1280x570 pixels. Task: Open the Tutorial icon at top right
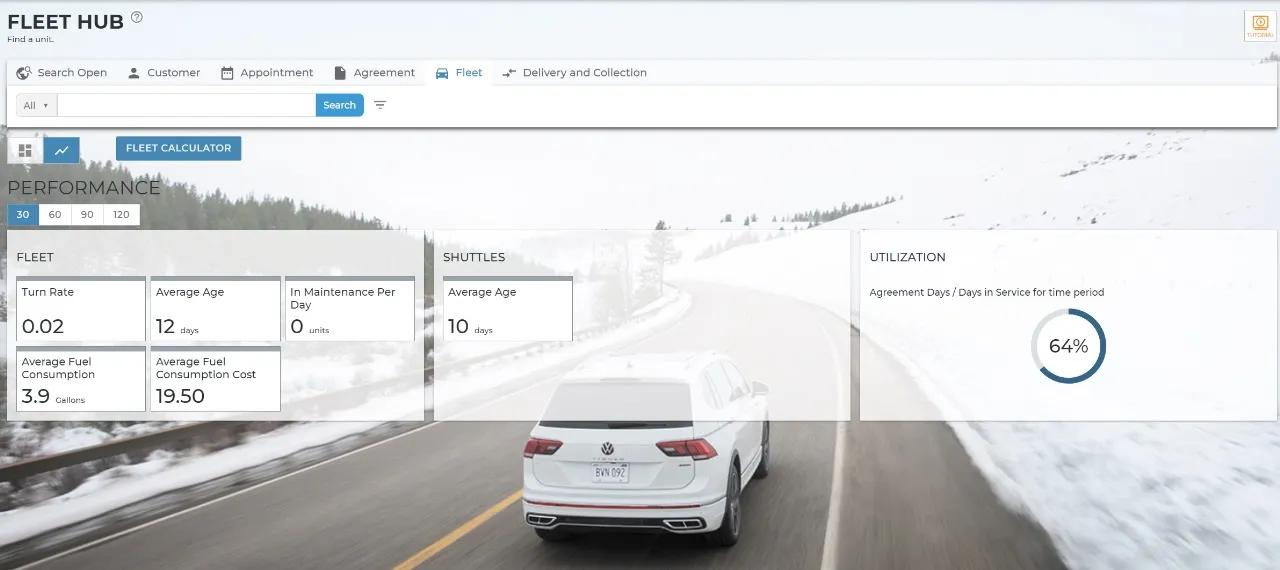(1258, 26)
